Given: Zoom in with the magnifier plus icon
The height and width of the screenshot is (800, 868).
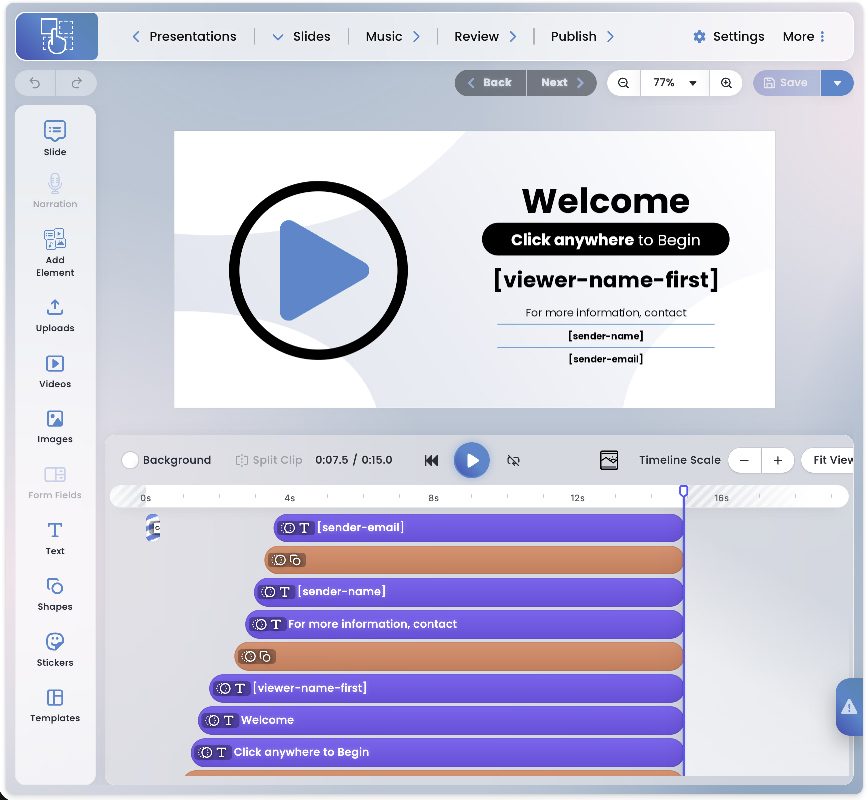Looking at the screenshot, I should (x=726, y=82).
